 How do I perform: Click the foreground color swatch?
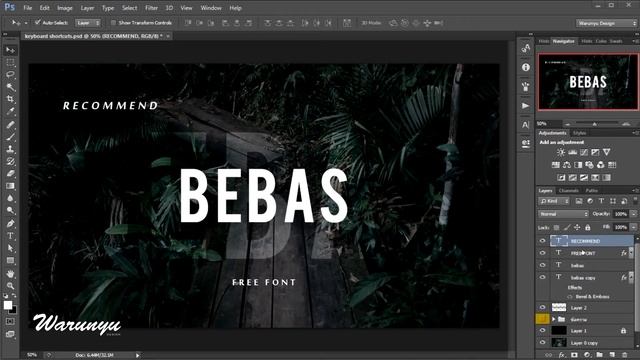[8, 305]
